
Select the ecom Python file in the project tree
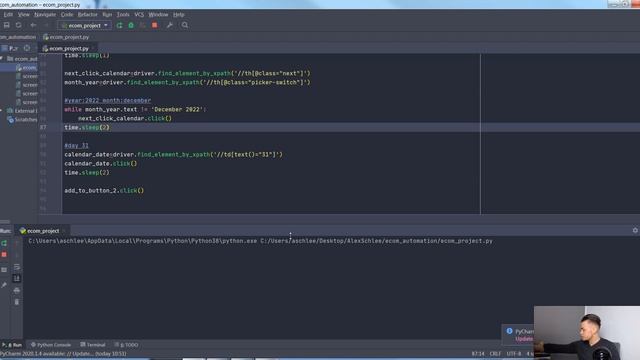tap(27, 68)
